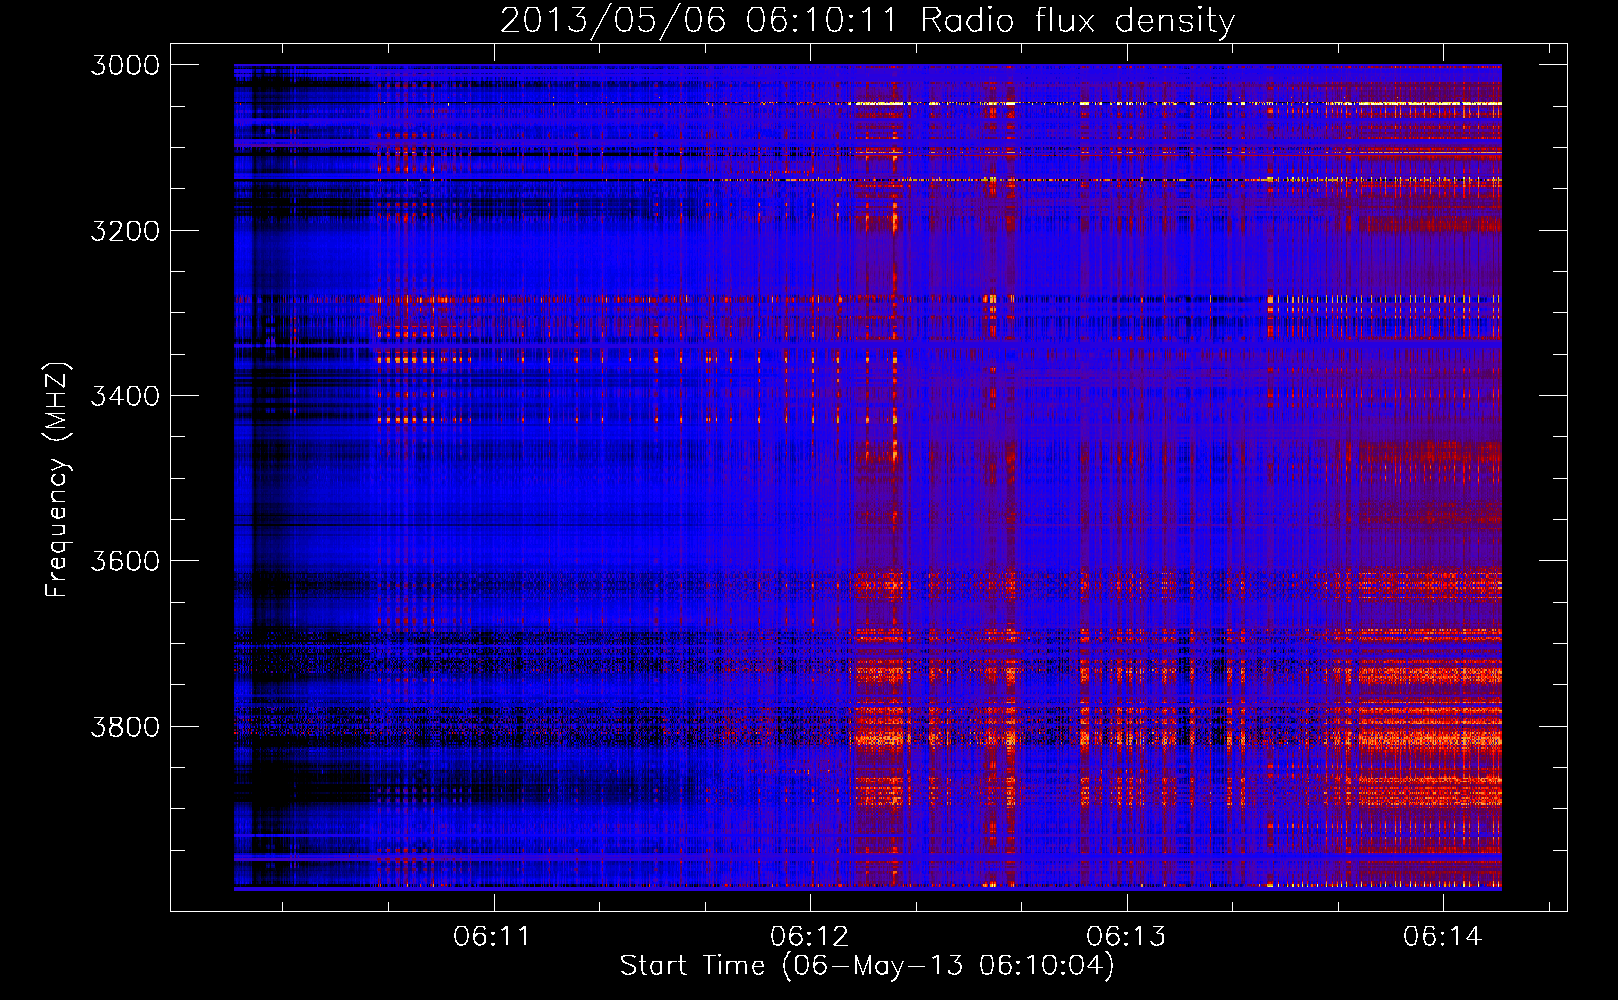Click the 3600 frequency tick label
The height and width of the screenshot is (1000, 1618).
point(125,561)
